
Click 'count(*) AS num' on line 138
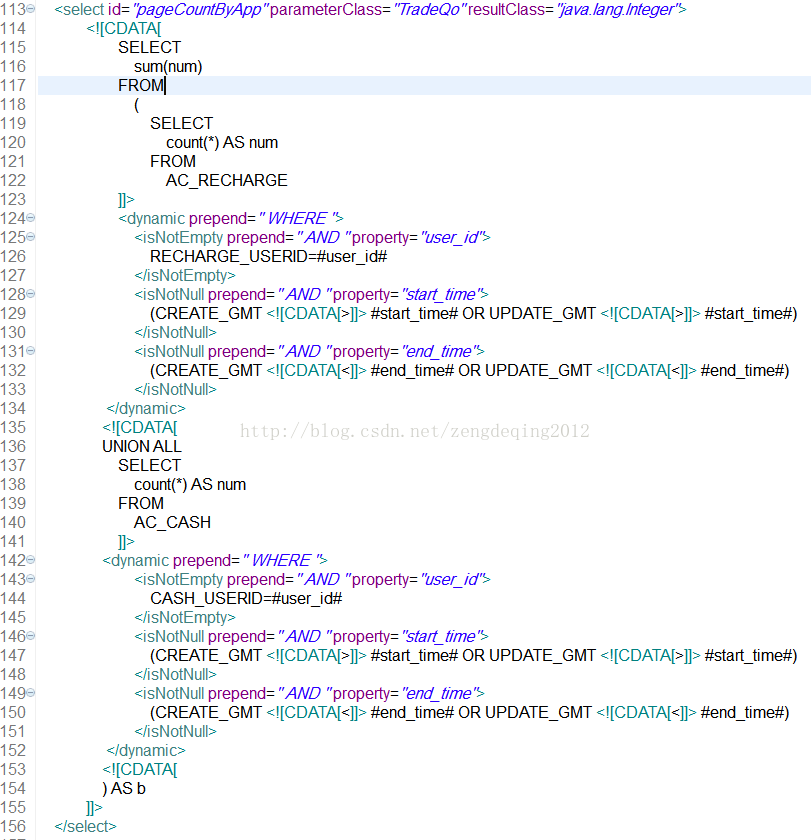point(190,484)
